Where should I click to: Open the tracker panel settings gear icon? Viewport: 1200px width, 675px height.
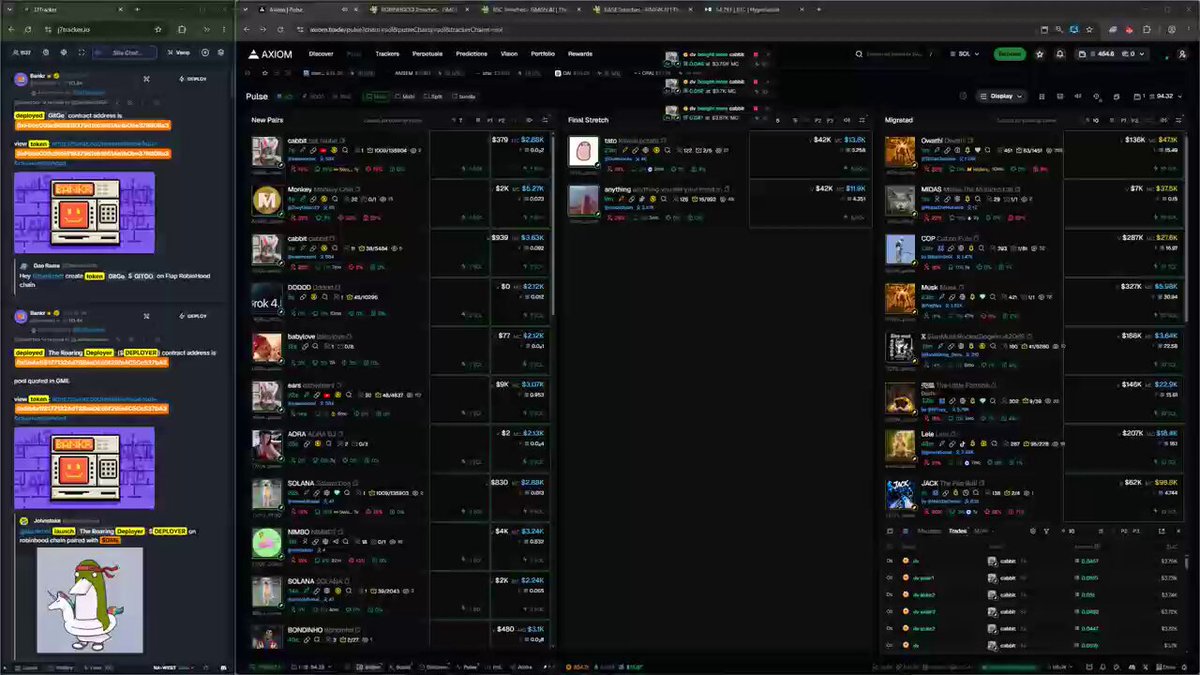1032,531
